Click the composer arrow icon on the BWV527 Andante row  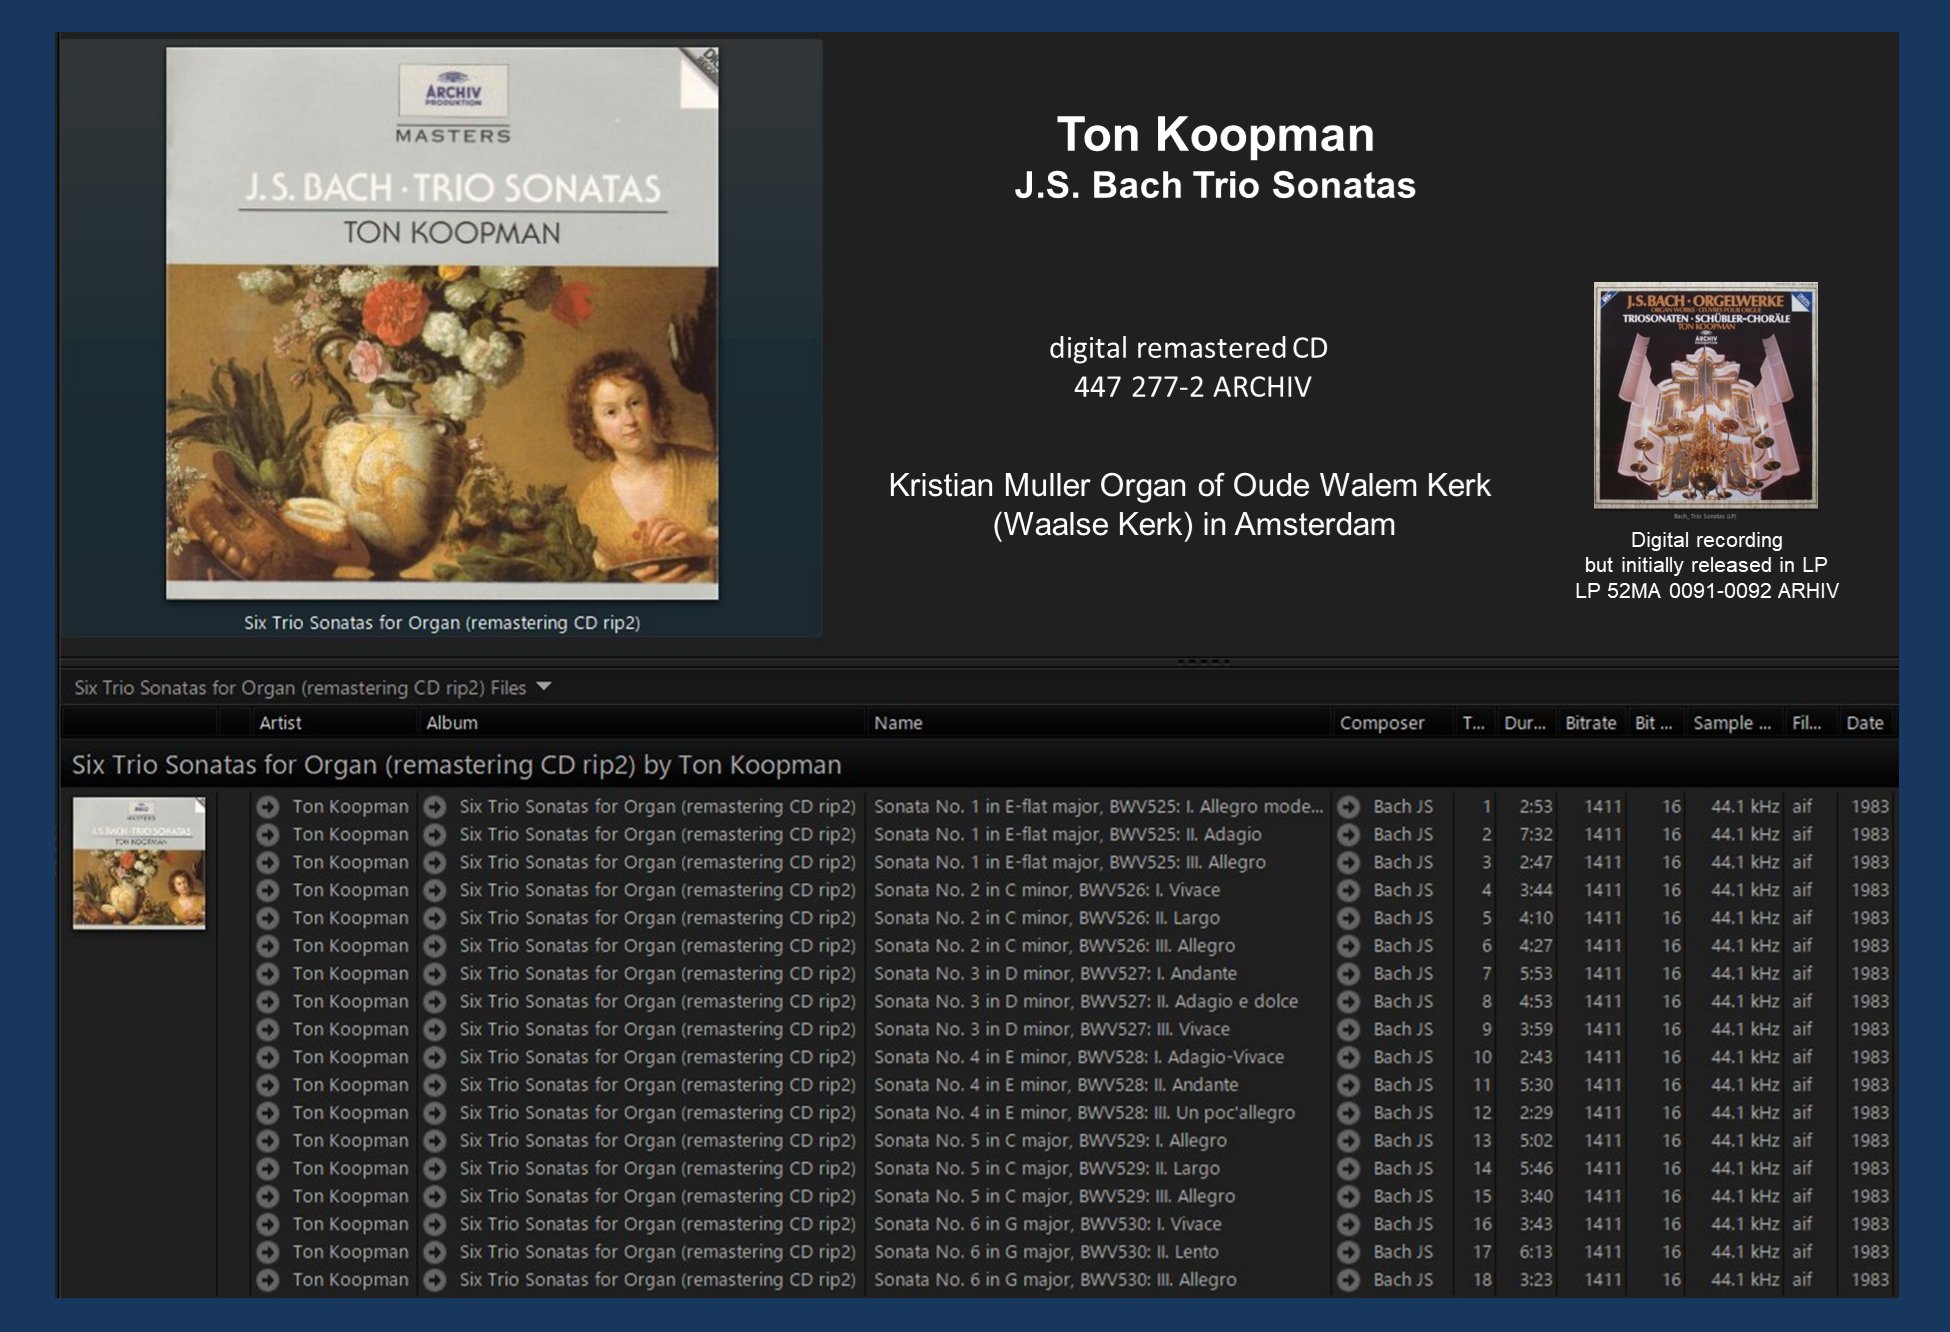coord(1349,974)
